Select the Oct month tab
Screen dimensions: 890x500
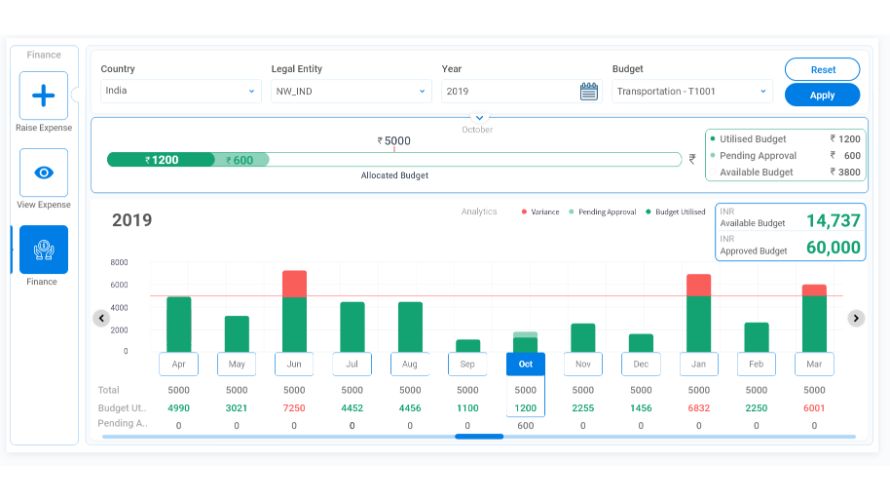point(525,364)
